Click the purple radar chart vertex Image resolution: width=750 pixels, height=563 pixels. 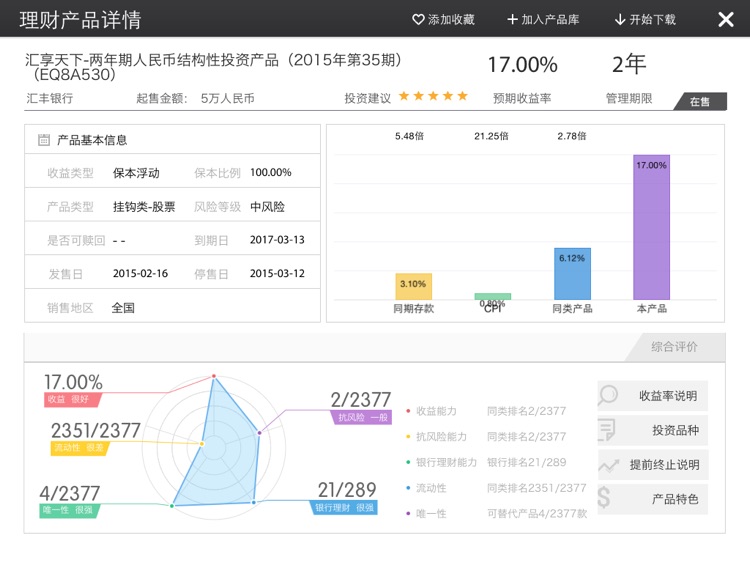(259, 433)
